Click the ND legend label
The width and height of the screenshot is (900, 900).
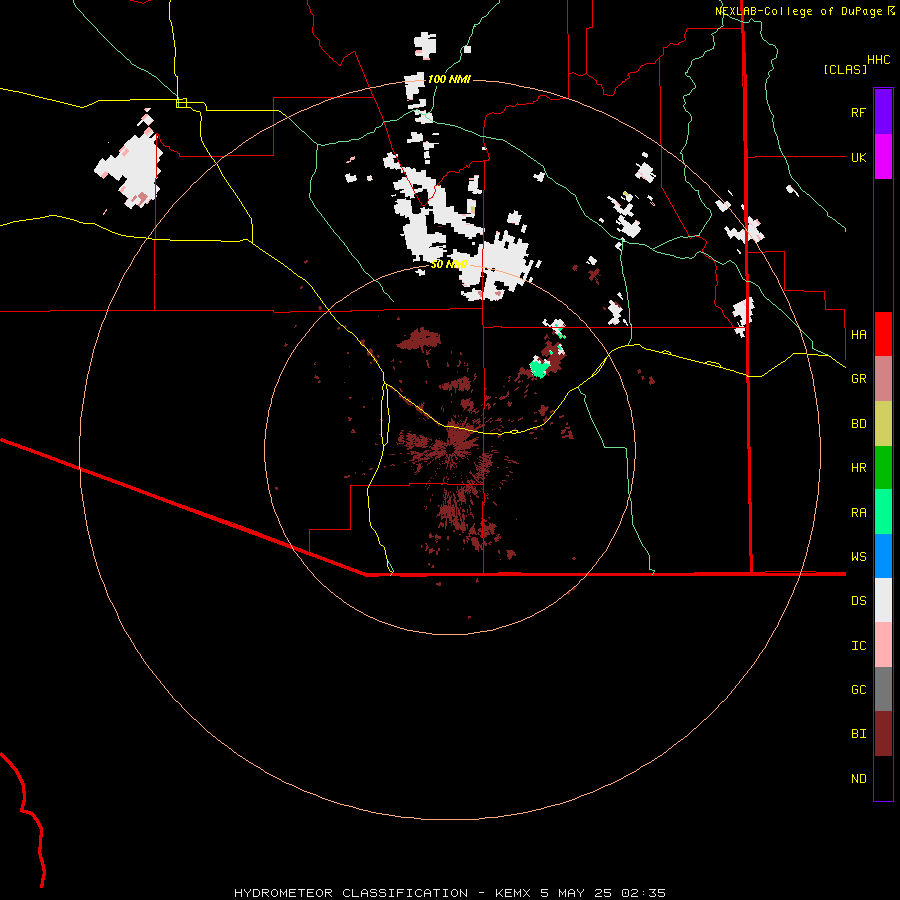point(858,778)
